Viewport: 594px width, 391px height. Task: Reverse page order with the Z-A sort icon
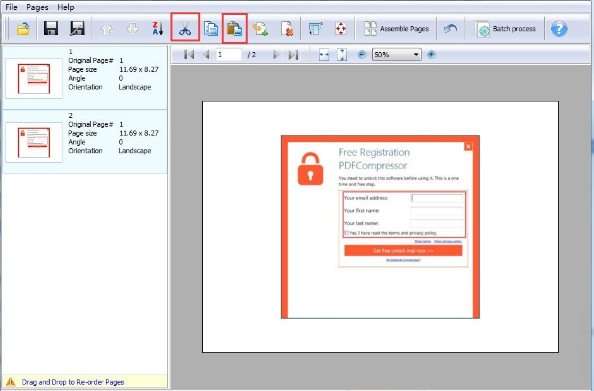[x=158, y=29]
